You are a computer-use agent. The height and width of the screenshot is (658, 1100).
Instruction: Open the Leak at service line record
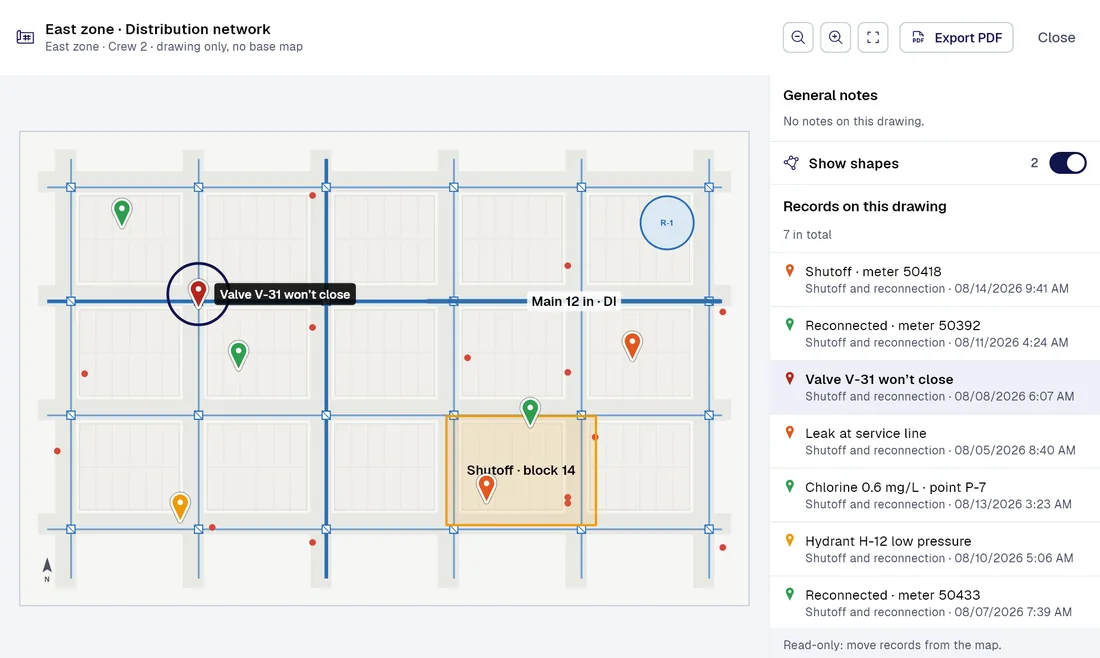[934, 441]
